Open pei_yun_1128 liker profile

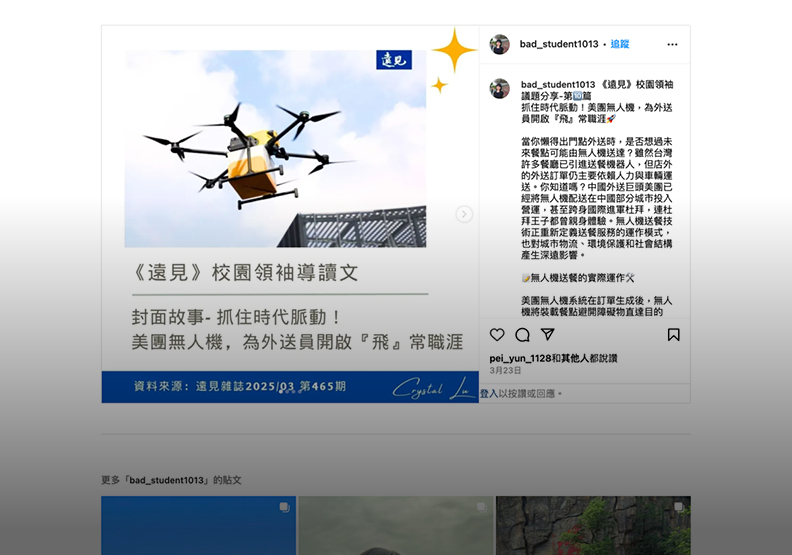tap(520, 358)
